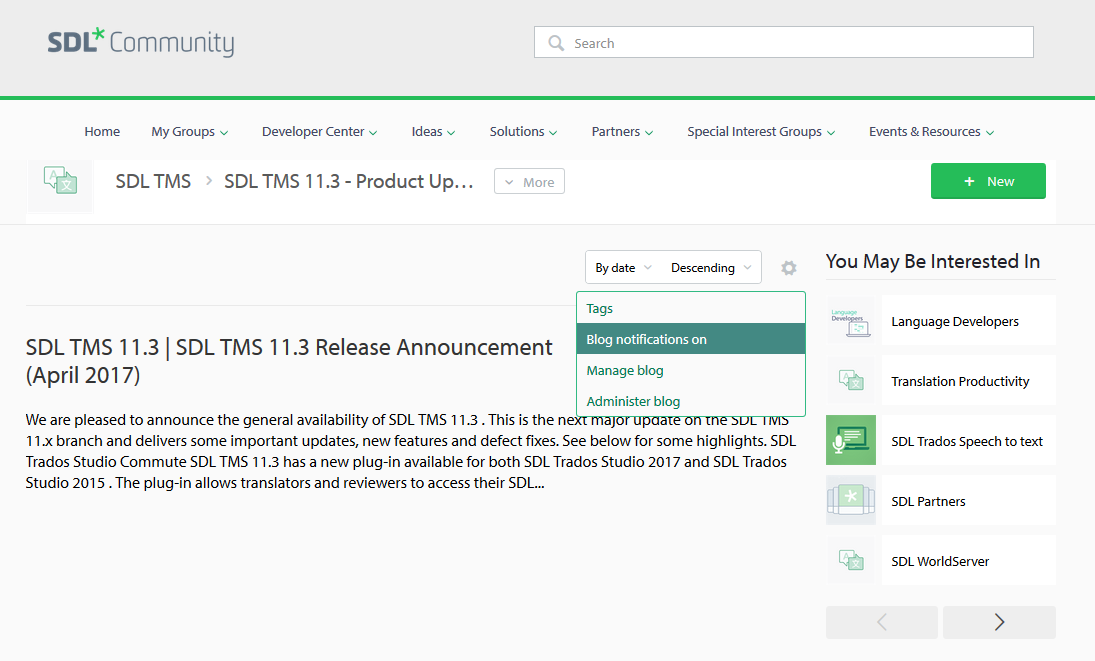Click the SDL WorldServer thumbnail icon

click(851, 560)
